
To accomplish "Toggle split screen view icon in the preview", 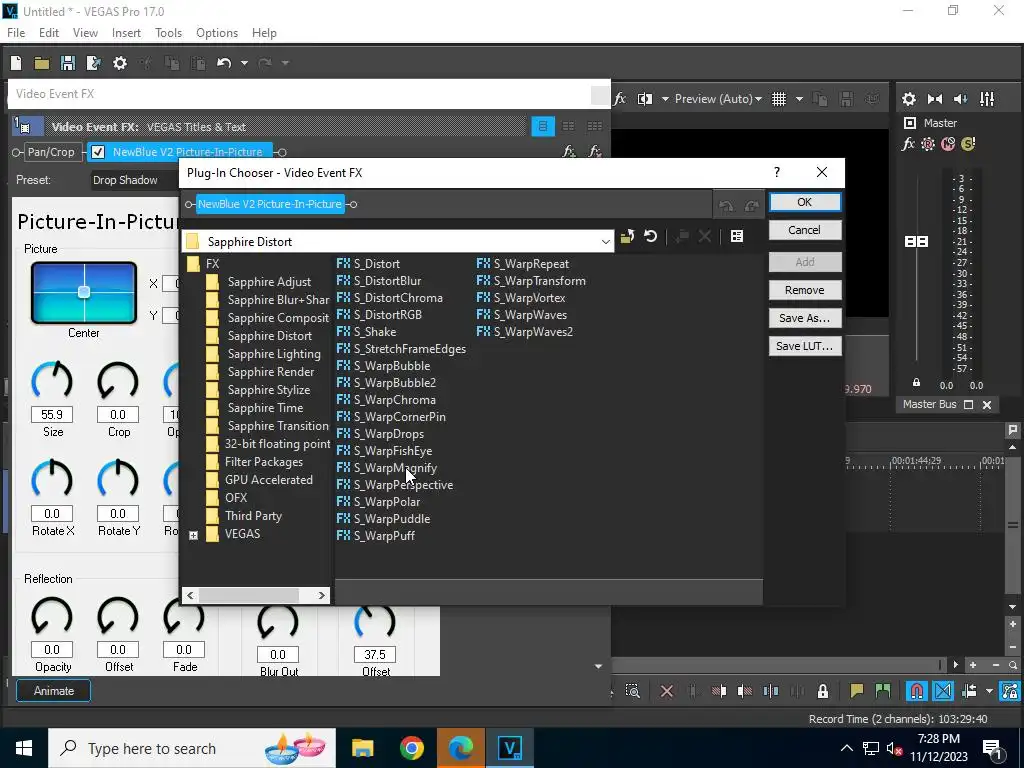I will point(645,99).
